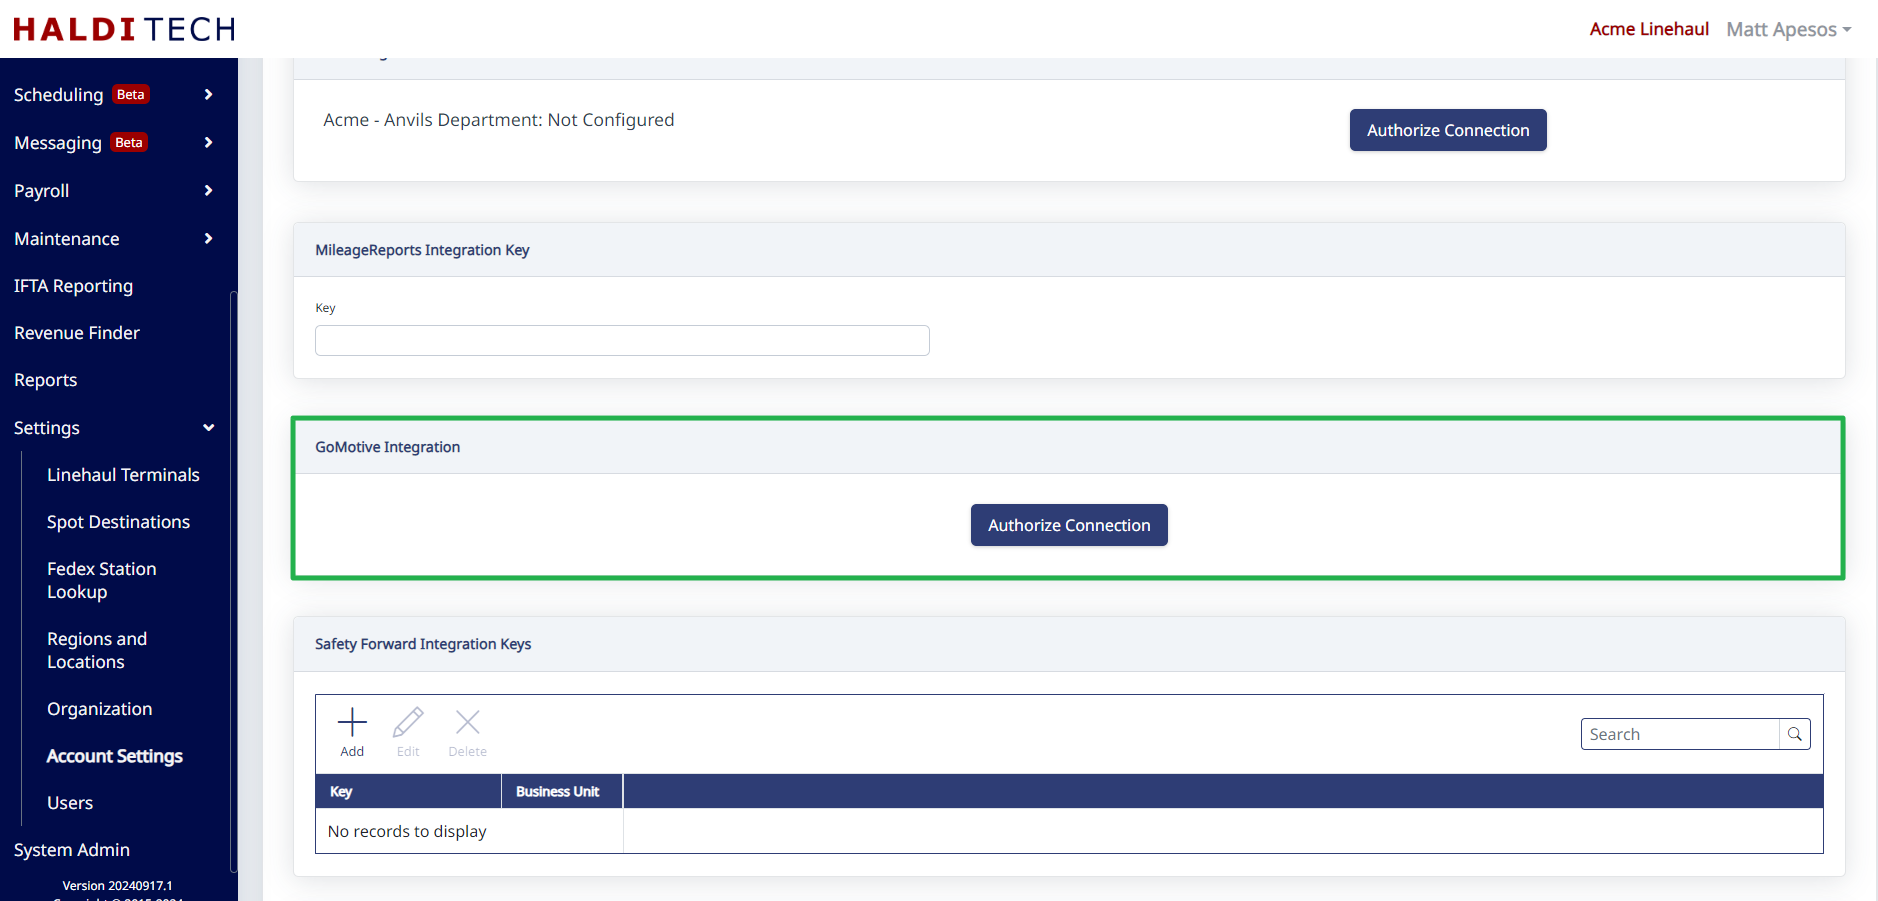Viewport: 1878px width, 901px height.
Task: Authorize the GoMotive Integration connection
Action: click(x=1068, y=525)
